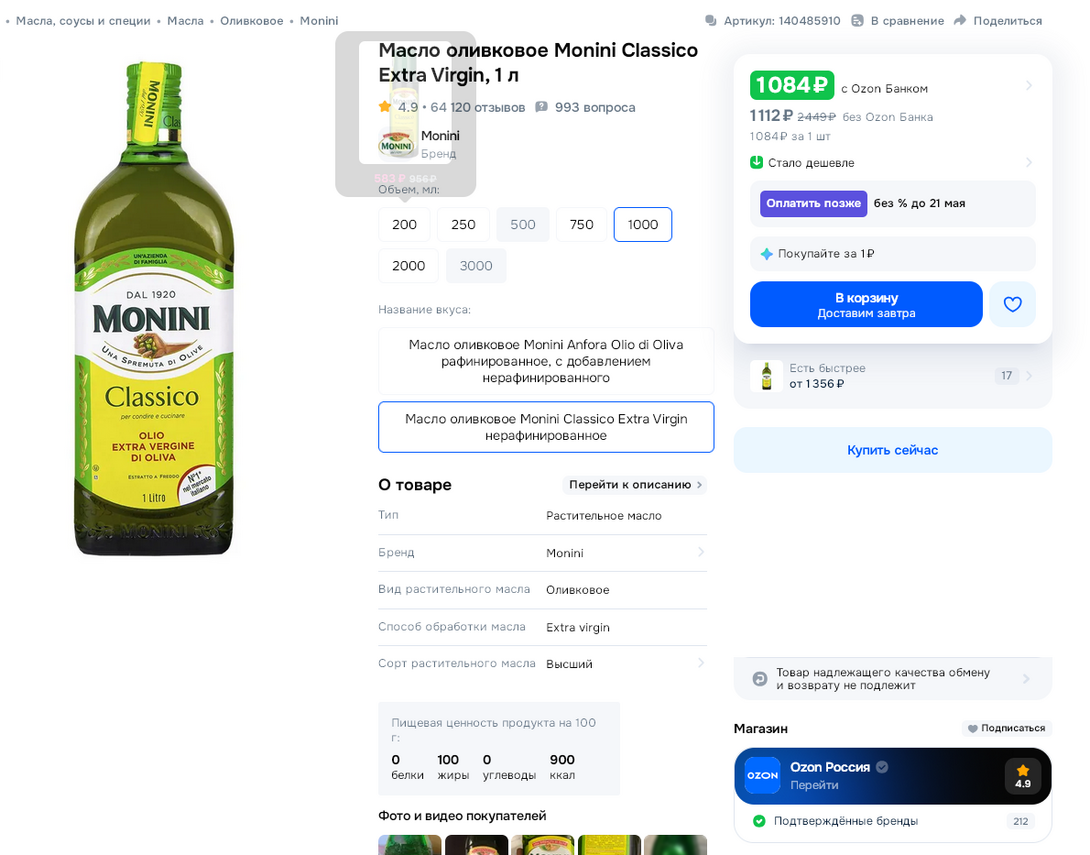Viewport: 1090px width, 855px height.
Task: Open the Оливковое breadcrumb category
Action: (251, 21)
